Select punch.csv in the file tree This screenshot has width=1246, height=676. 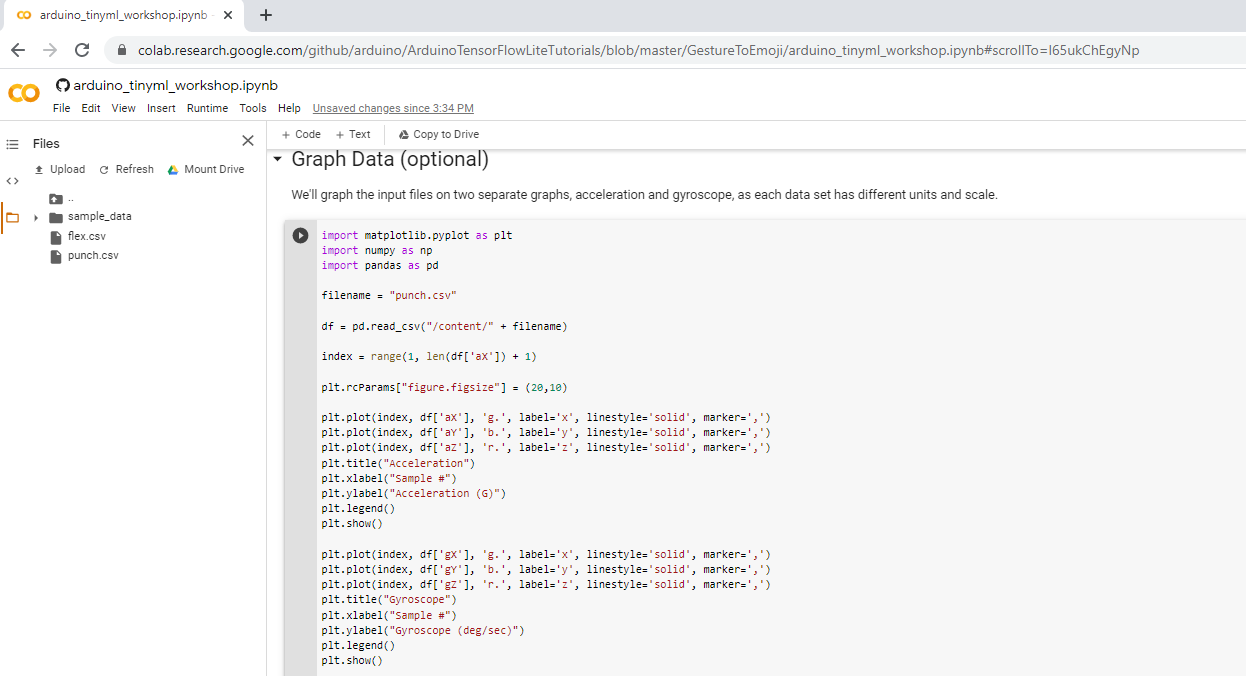click(x=93, y=255)
